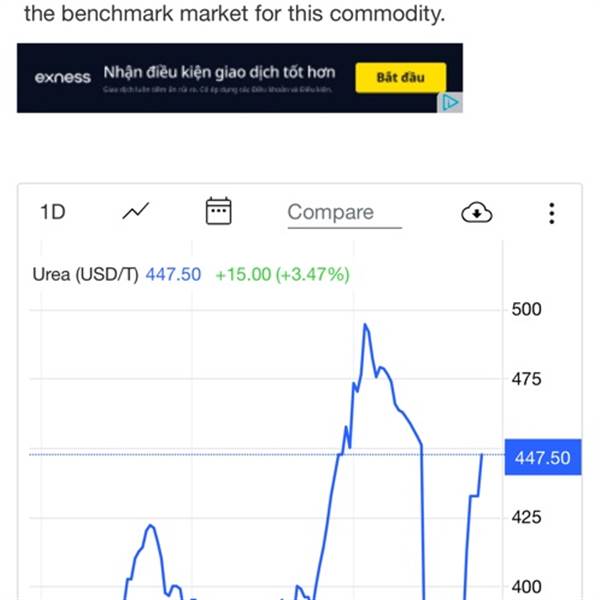This screenshot has height=600, width=600.
Task: Select the 500 price axis label
Action: pyautogui.click(x=527, y=309)
